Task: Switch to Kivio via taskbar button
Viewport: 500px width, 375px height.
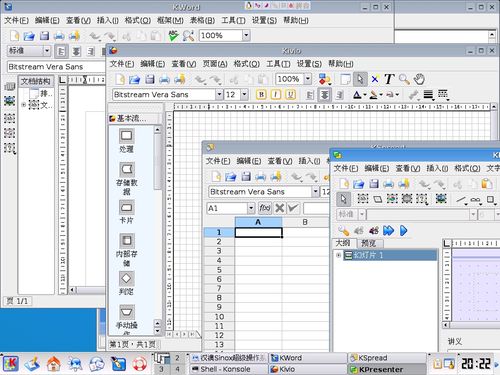Action: tap(307, 369)
